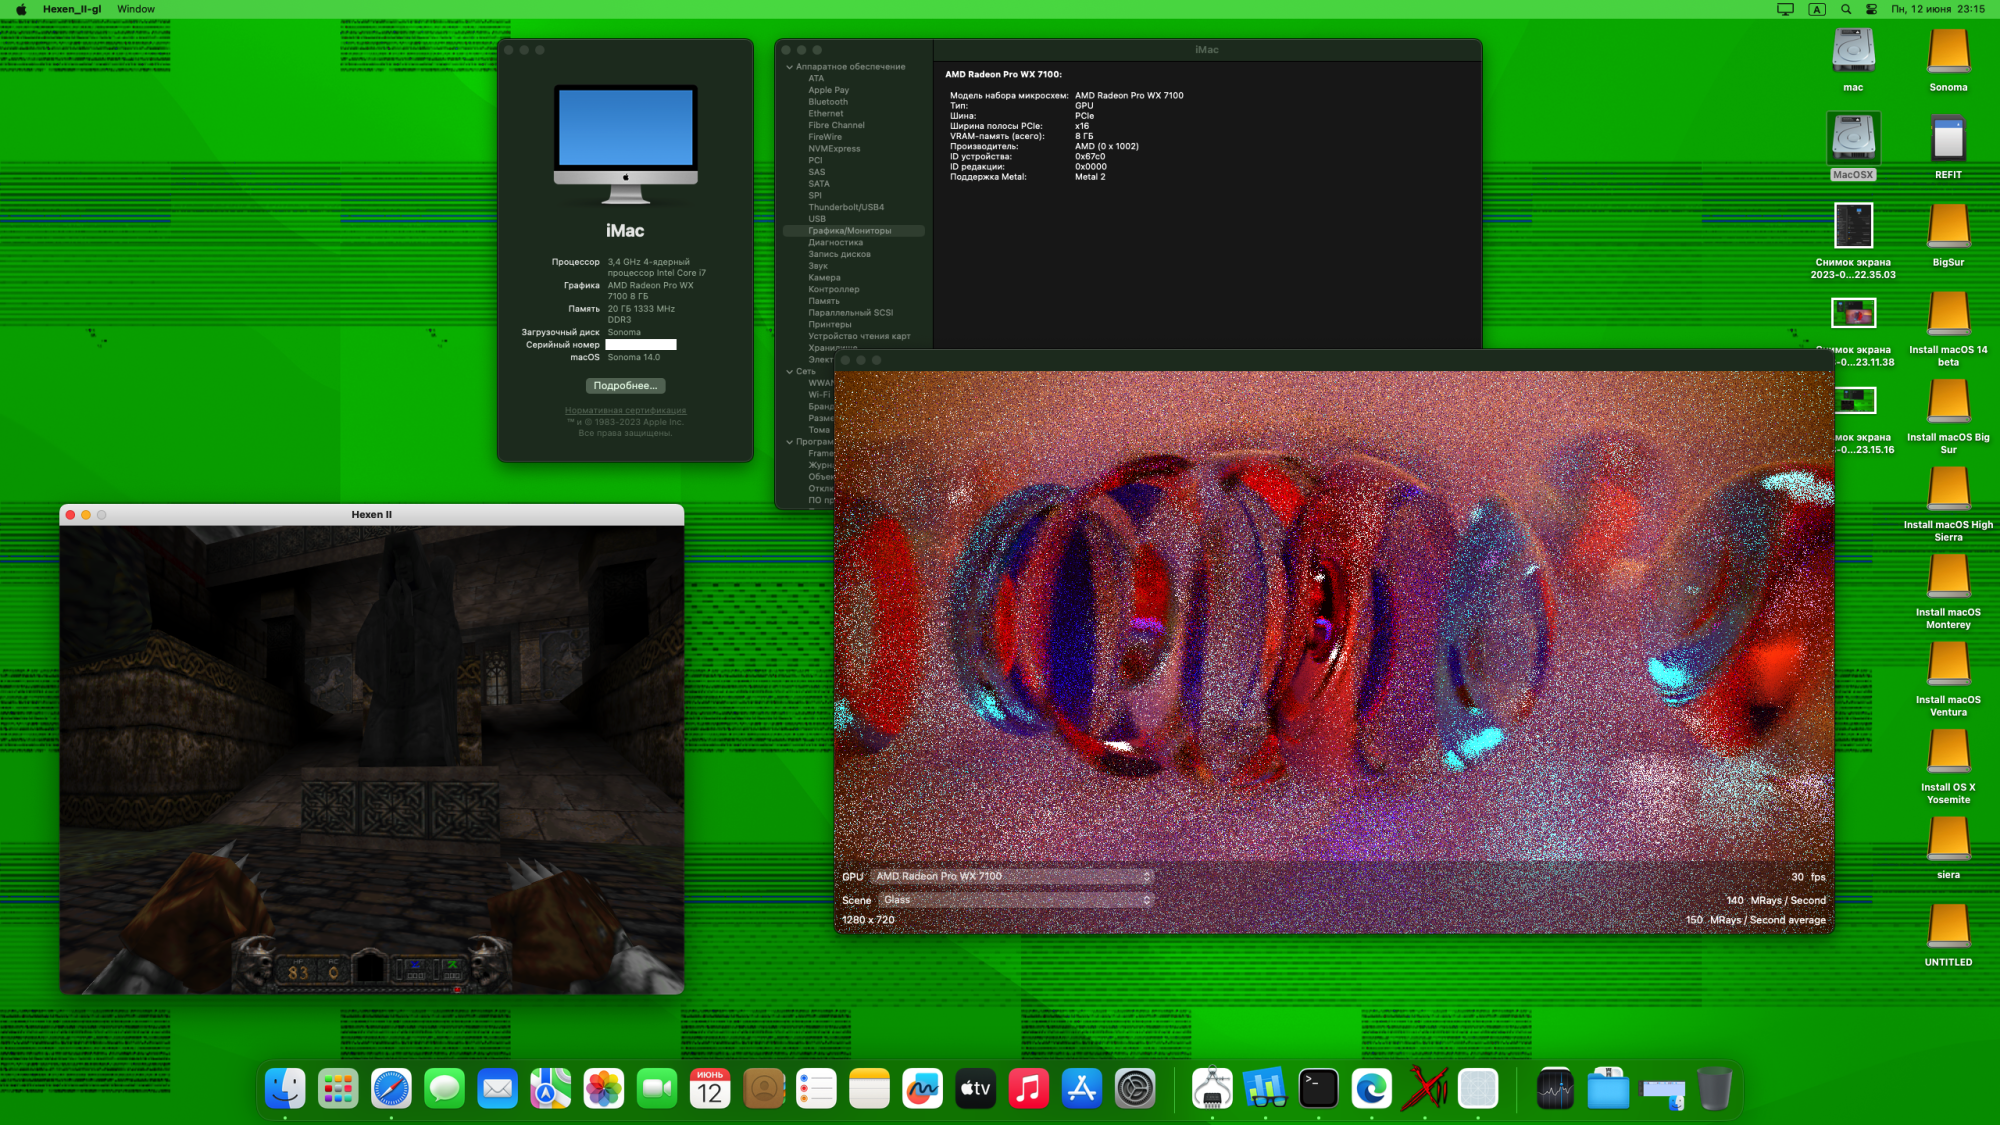Image resolution: width=2000 pixels, height=1125 pixels.
Task: Select Install macOS Ventura drive icon
Action: (1948, 663)
